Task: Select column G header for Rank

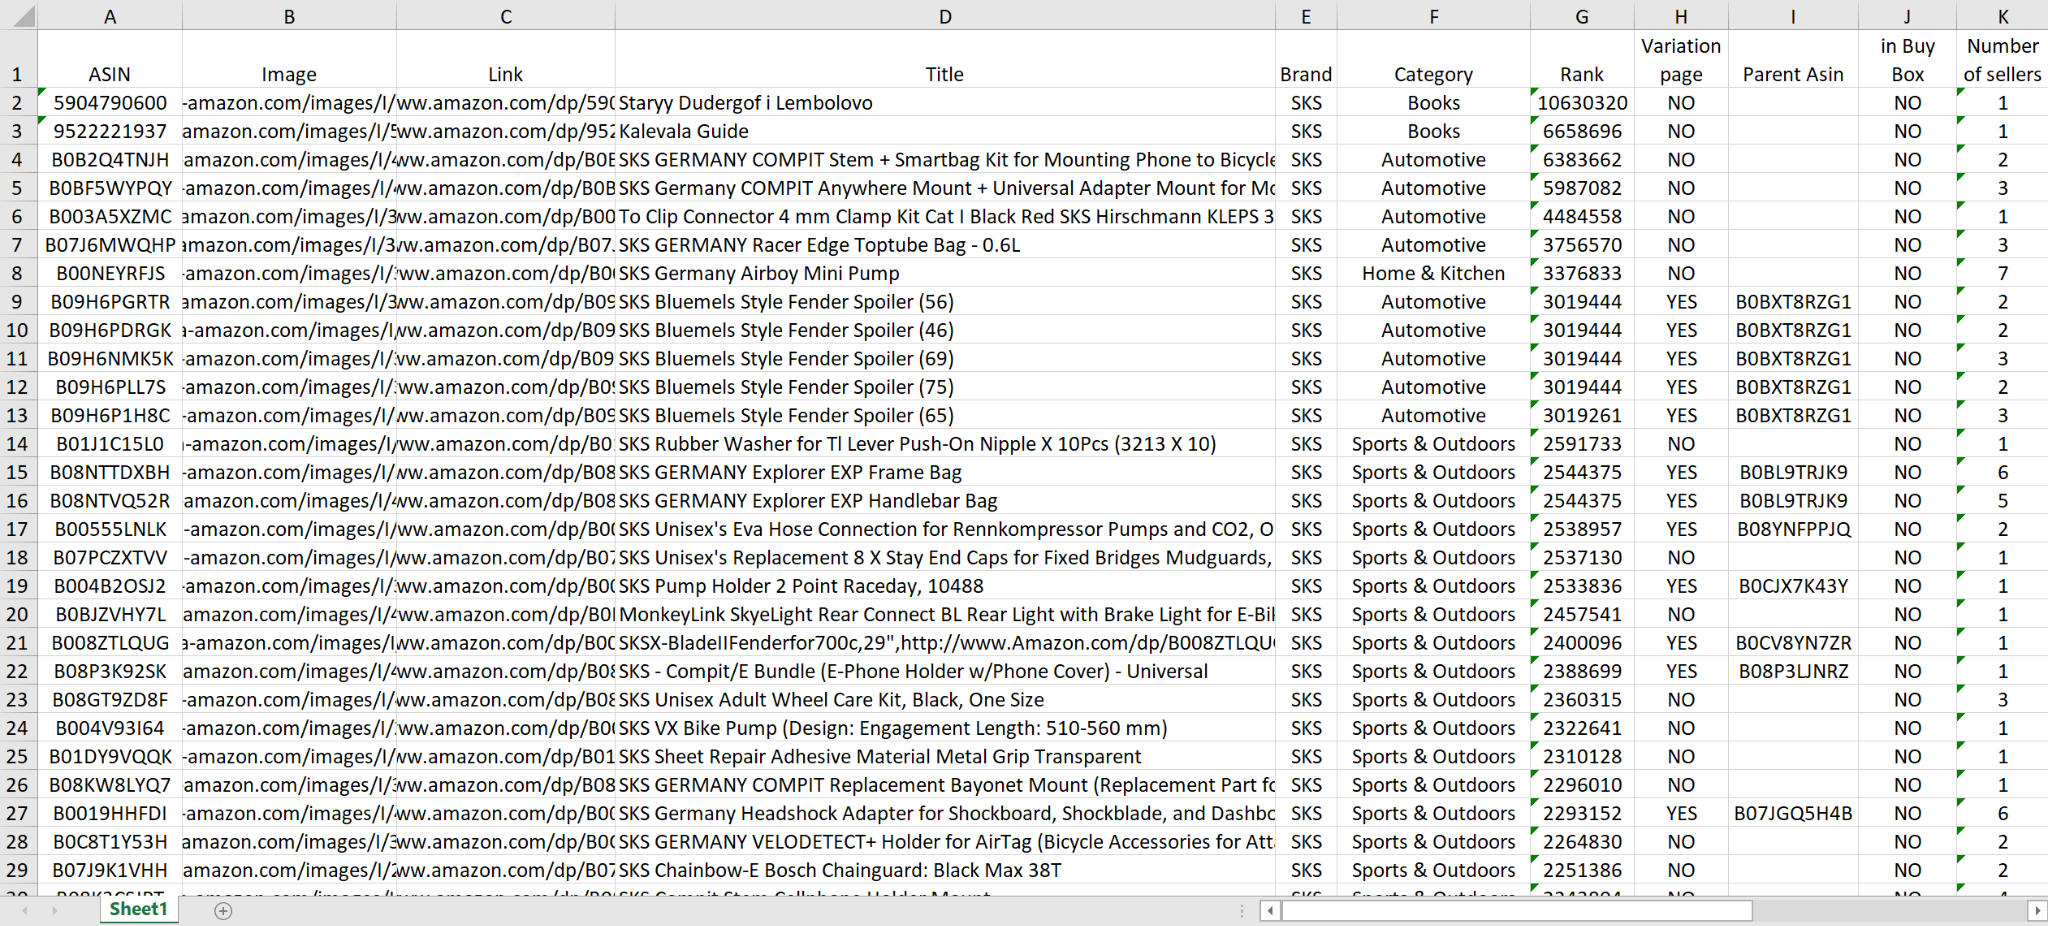Action: [x=1581, y=17]
